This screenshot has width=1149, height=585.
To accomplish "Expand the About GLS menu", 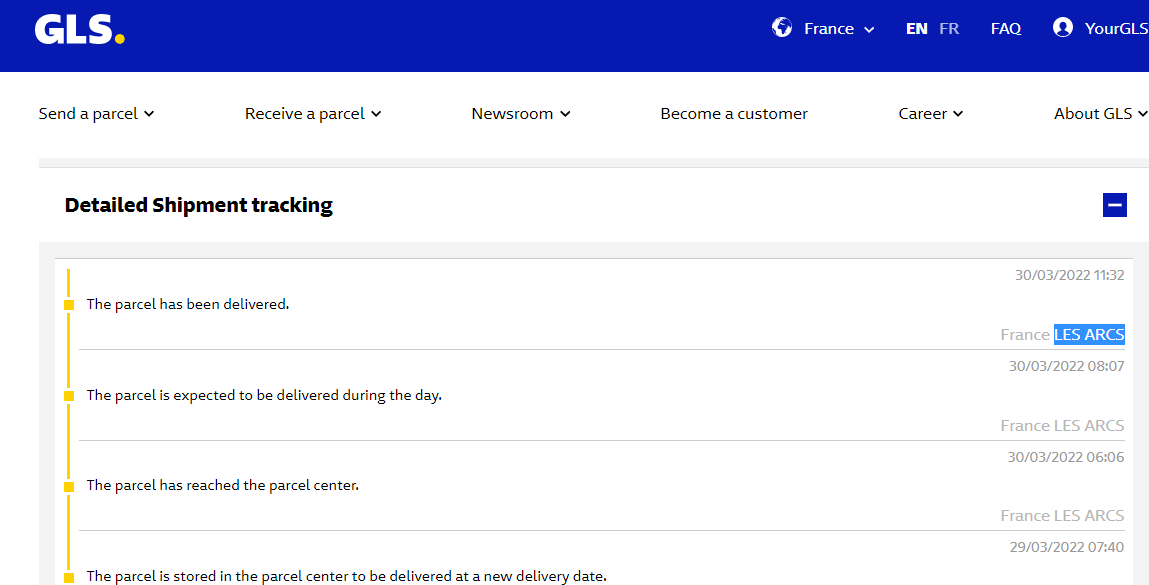I will 1099,114.
